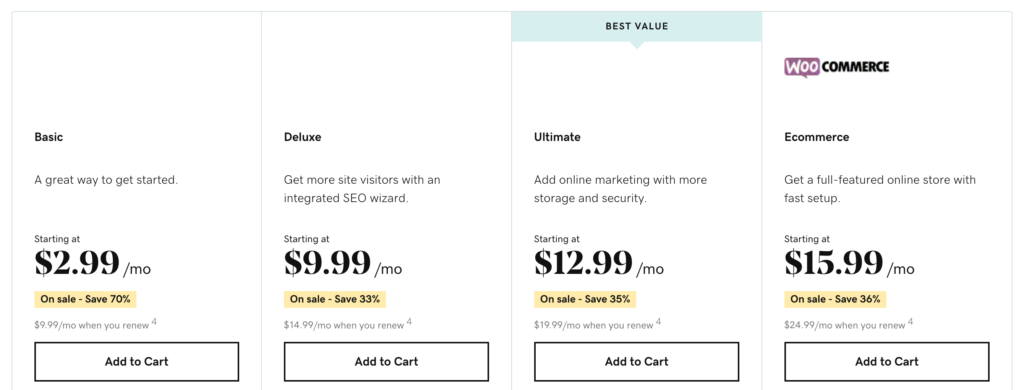The image size is (1024, 390).
Task: Select the Basic plan title
Action: click(49, 137)
